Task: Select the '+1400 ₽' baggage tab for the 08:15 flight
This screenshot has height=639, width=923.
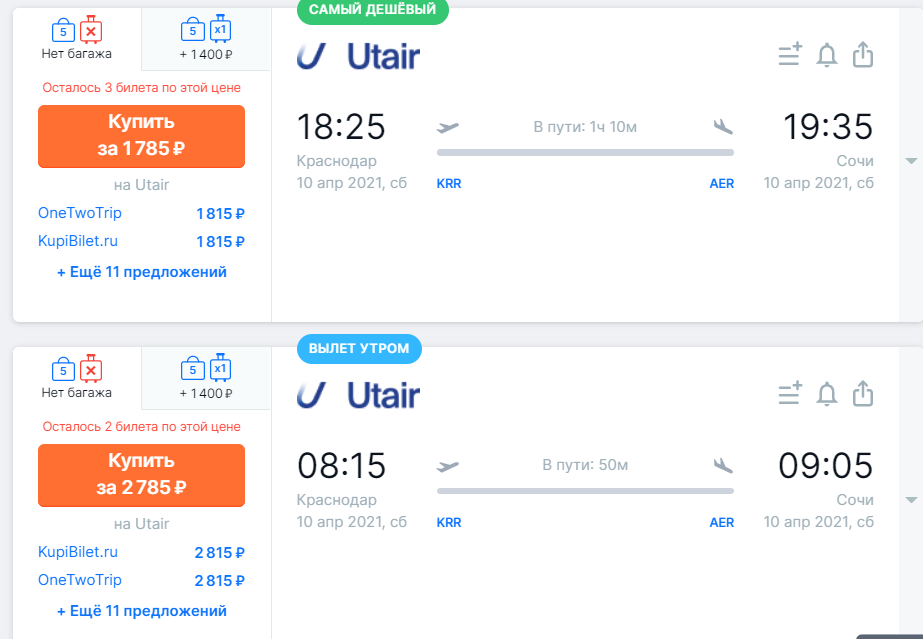Action: tap(206, 378)
